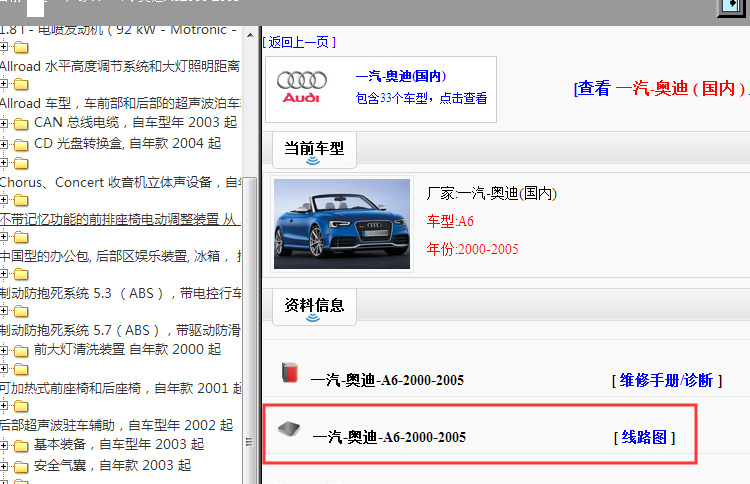Expand the 安全气囊 tree node
The image size is (750, 484).
point(4,466)
